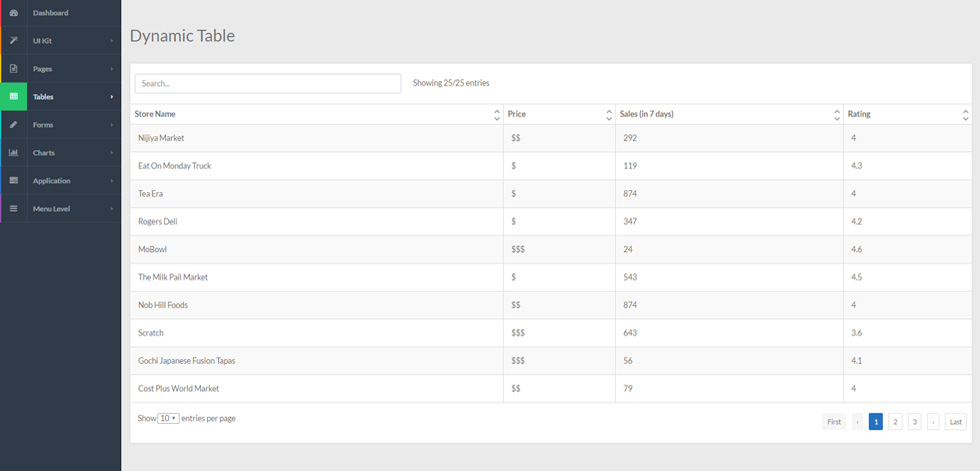
Task: Select the Eat On Monday Truck cell
Action: pyautogui.click(x=174, y=166)
